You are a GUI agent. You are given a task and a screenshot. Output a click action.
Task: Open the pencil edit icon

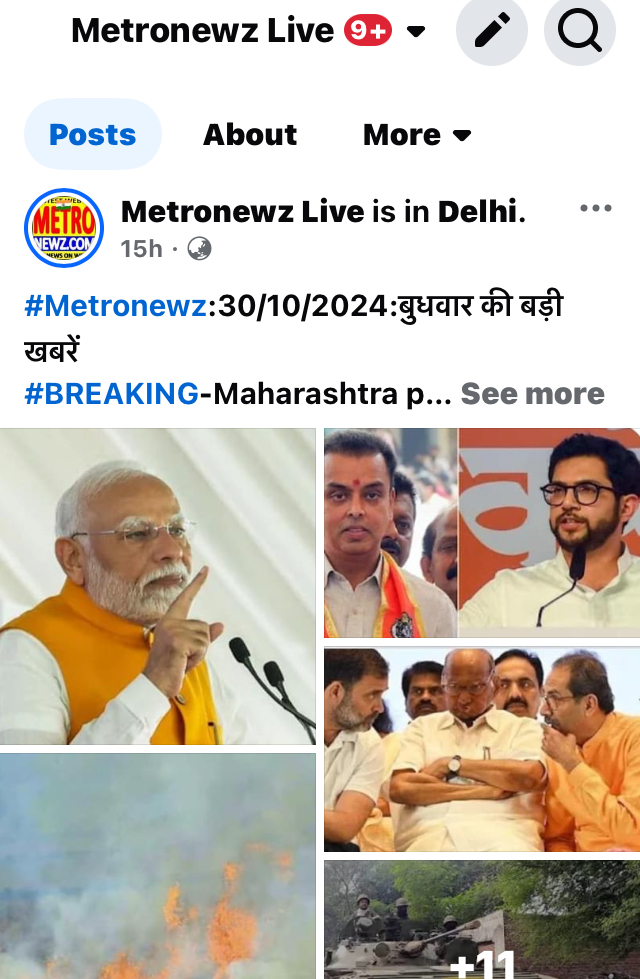tap(491, 29)
